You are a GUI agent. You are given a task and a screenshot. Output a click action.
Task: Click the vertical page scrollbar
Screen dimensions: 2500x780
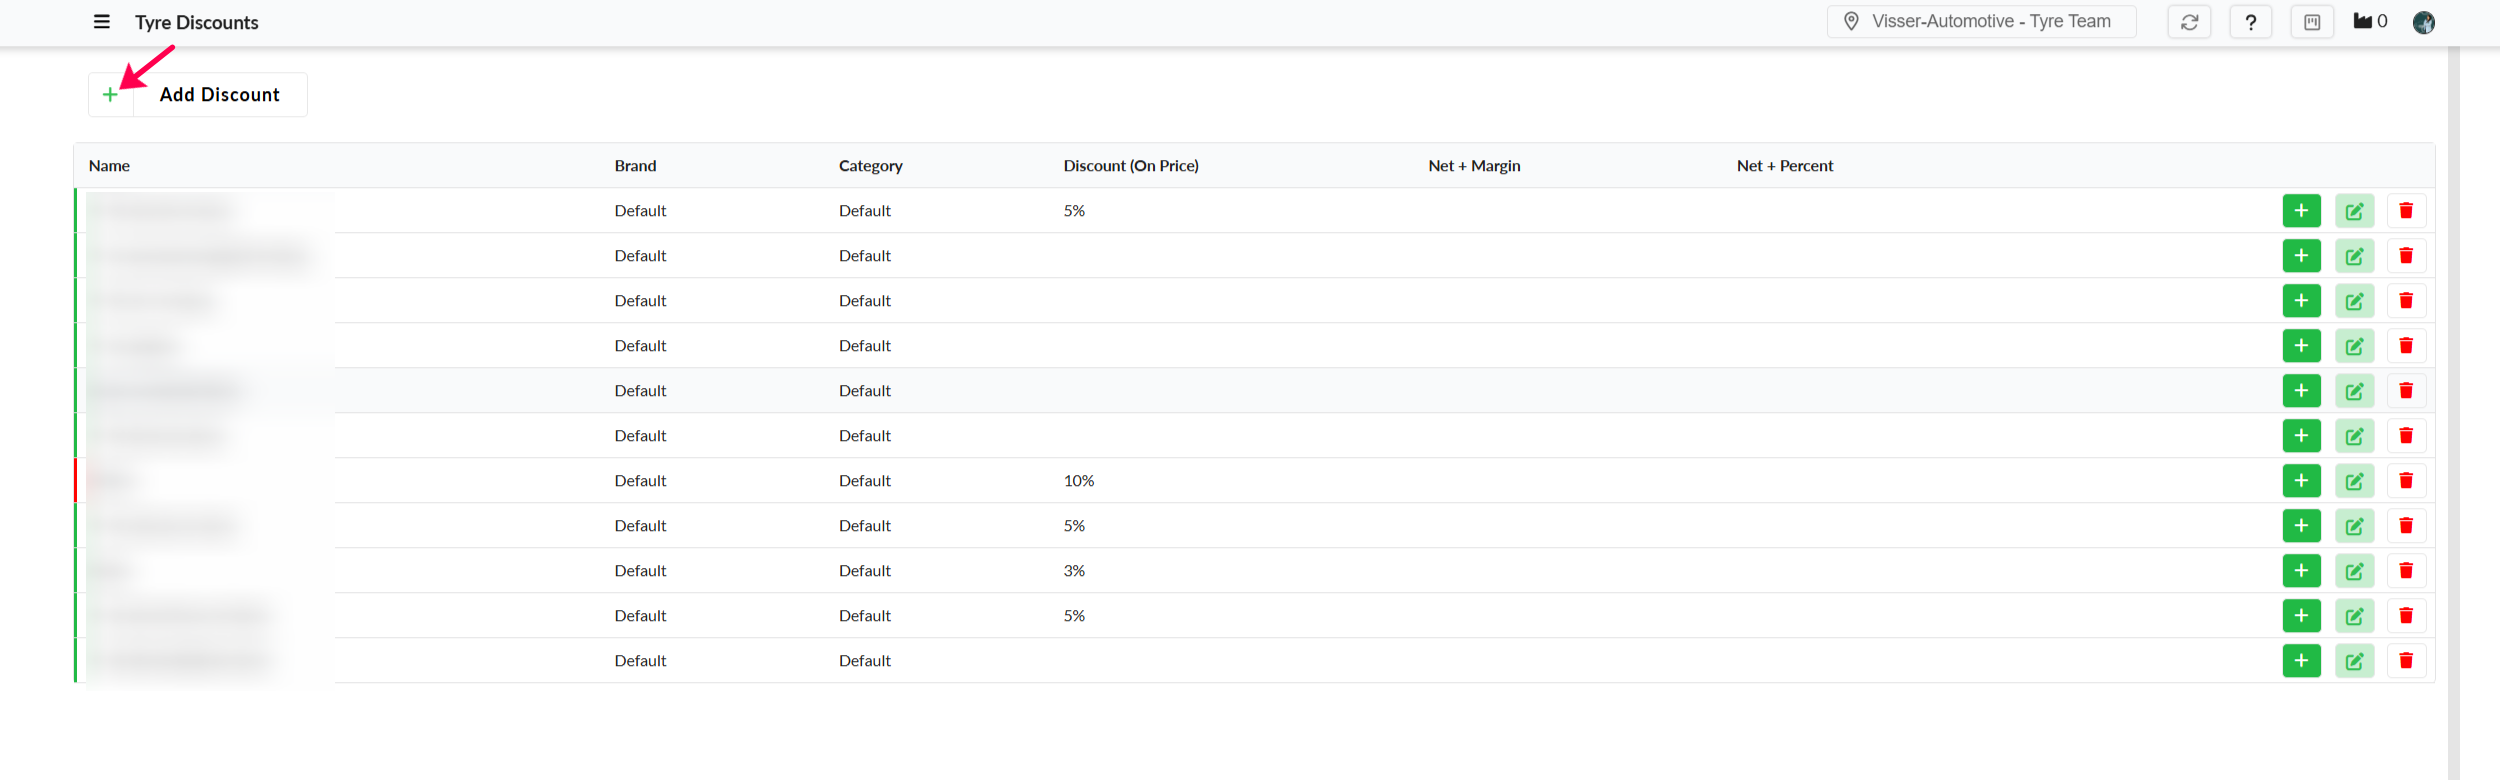click(x=2453, y=400)
